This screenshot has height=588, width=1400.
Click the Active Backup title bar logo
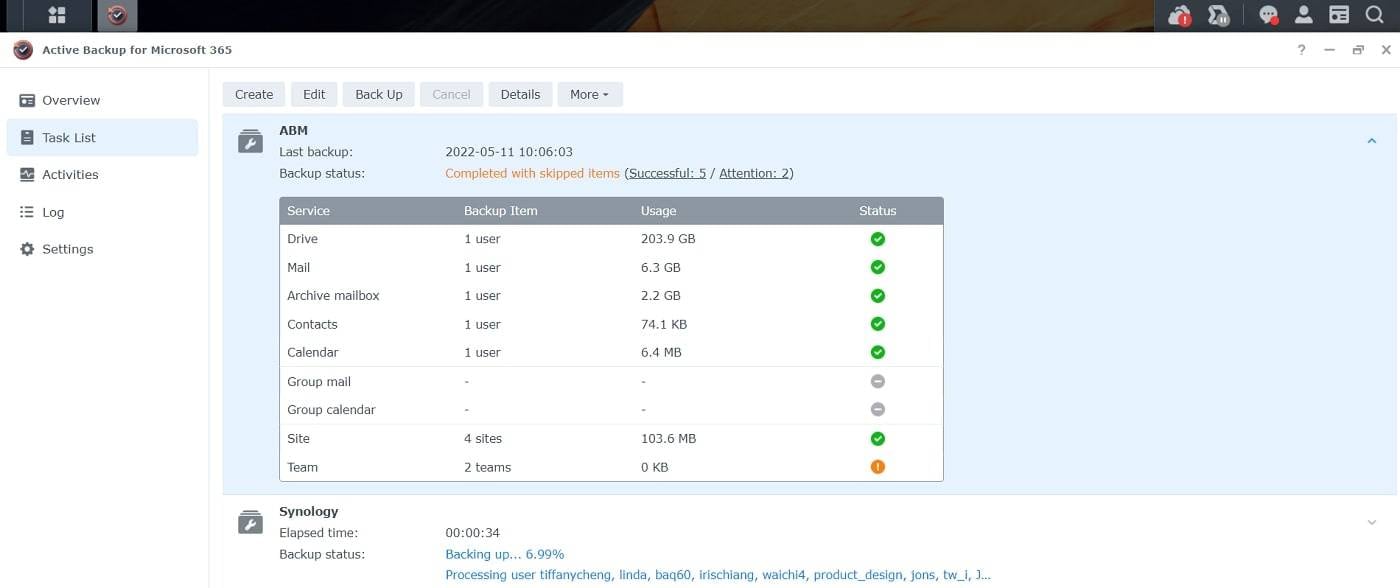tap(23, 50)
